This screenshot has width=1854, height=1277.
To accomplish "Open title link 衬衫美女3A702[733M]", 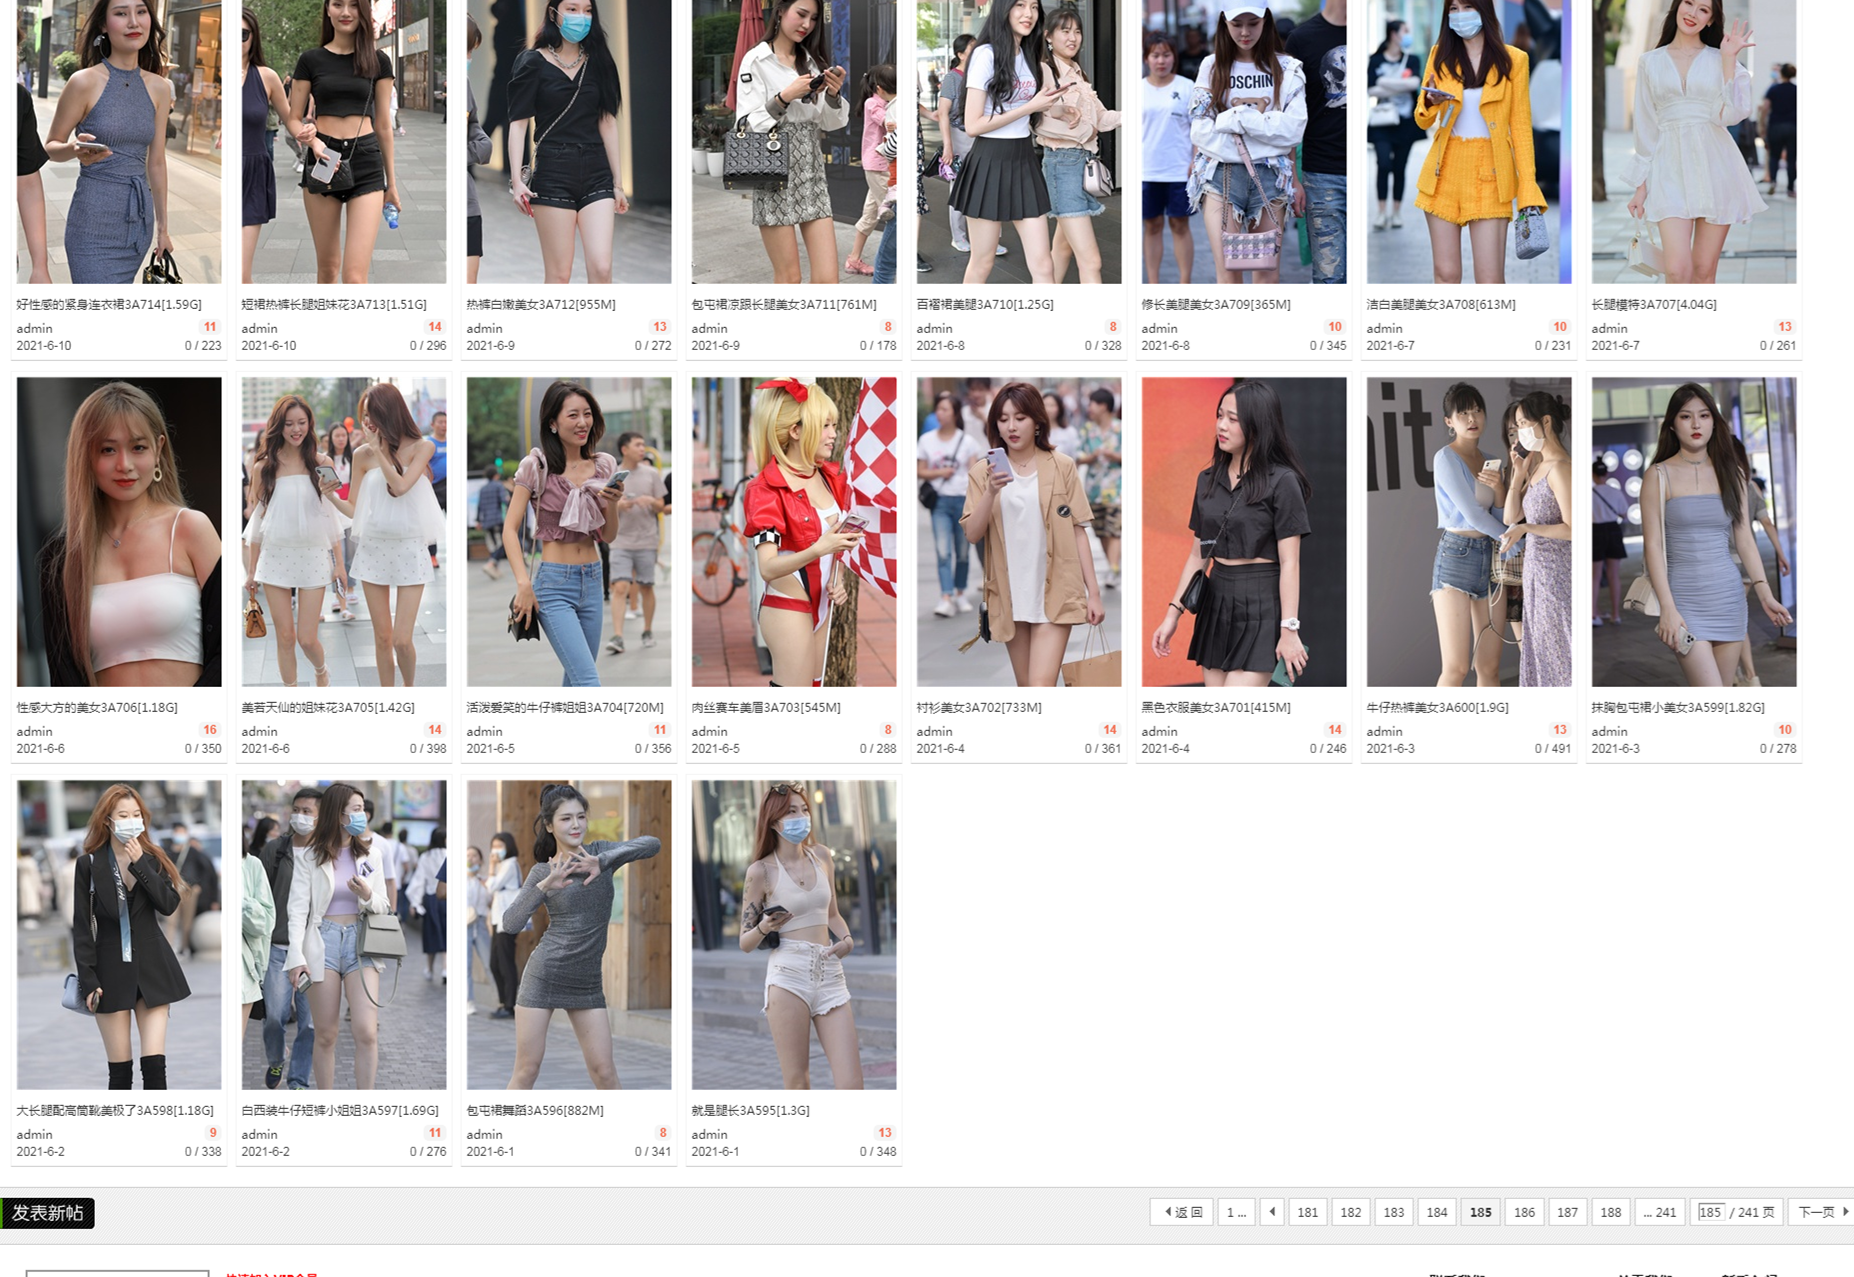I will tap(979, 707).
